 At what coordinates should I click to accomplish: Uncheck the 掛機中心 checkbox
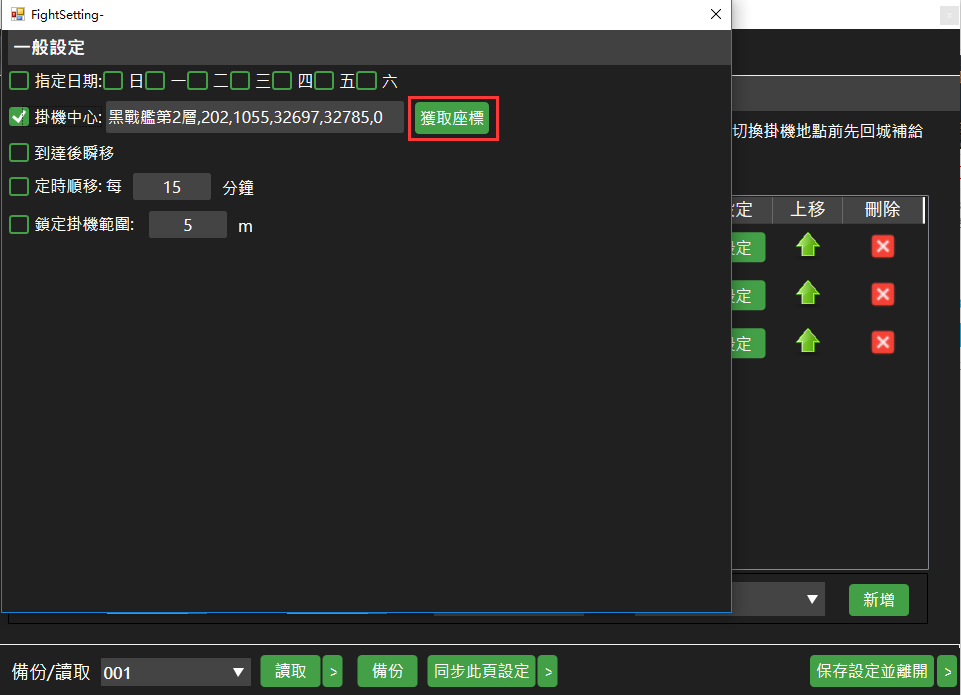coord(19,117)
